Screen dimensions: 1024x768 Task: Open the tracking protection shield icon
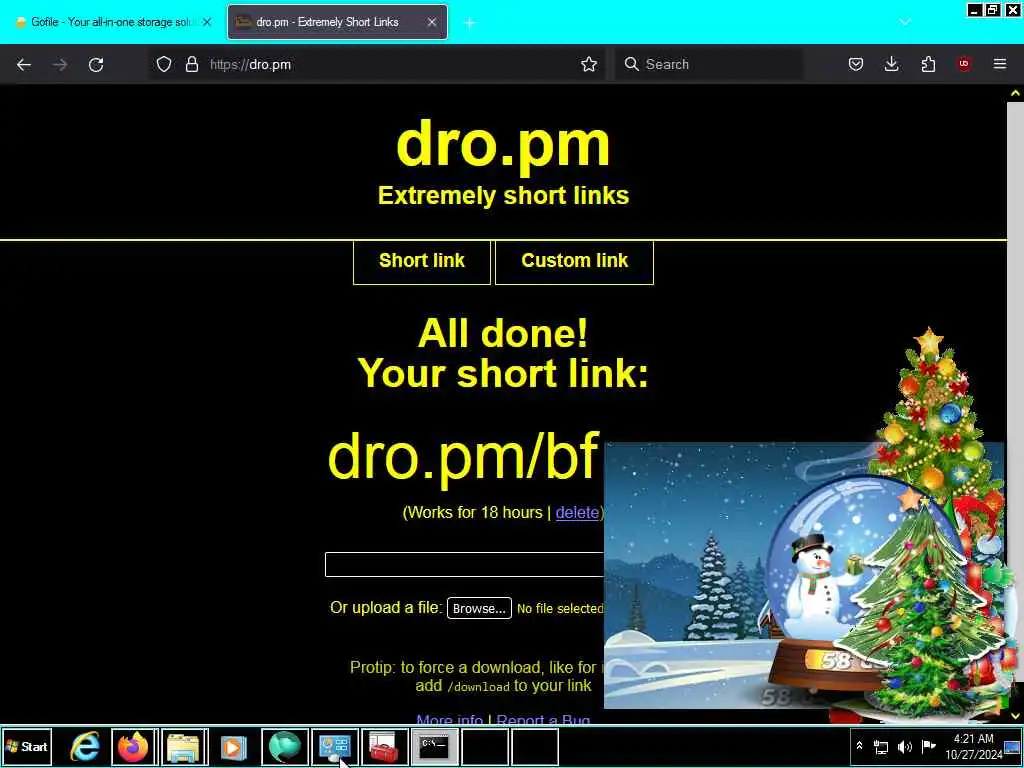(164, 64)
